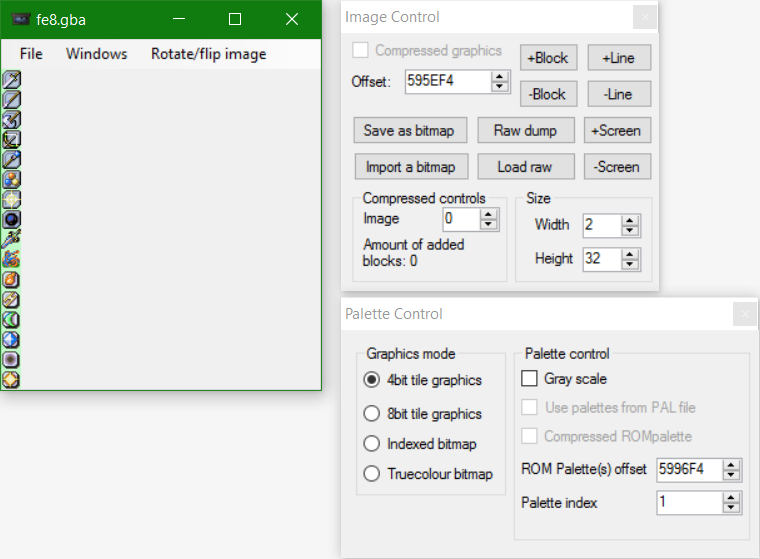
Task: Enable the Gray scale checkbox
Action: click(529, 379)
